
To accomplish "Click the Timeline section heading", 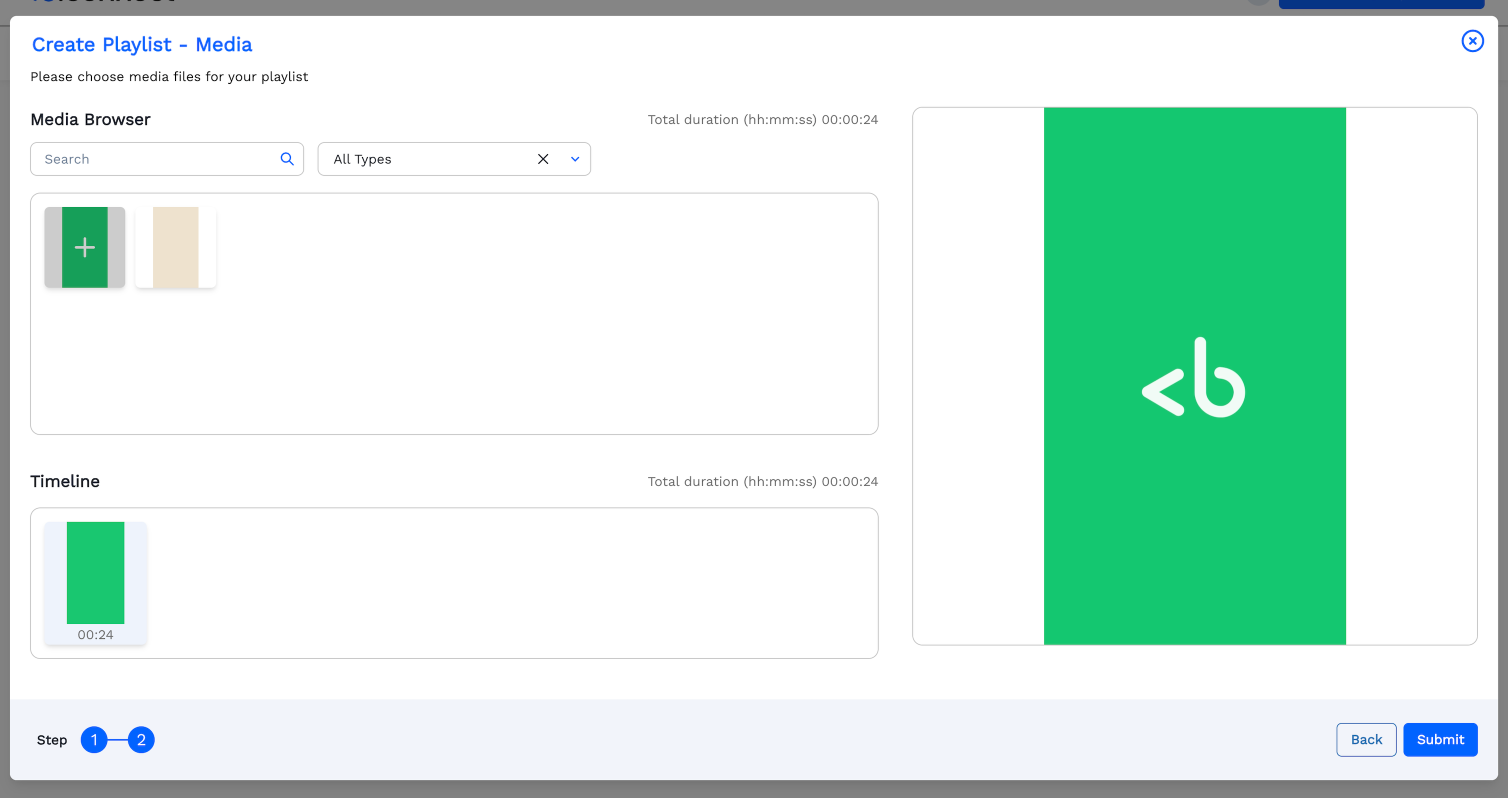I will [x=65, y=482].
